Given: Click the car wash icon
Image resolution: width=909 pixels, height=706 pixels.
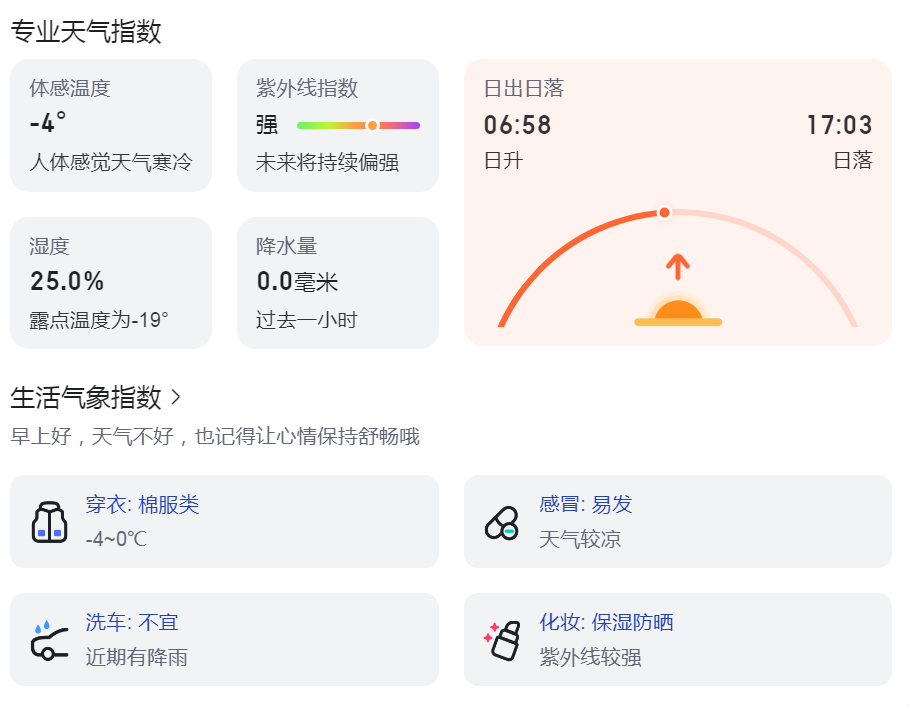Looking at the screenshot, I should (49, 641).
